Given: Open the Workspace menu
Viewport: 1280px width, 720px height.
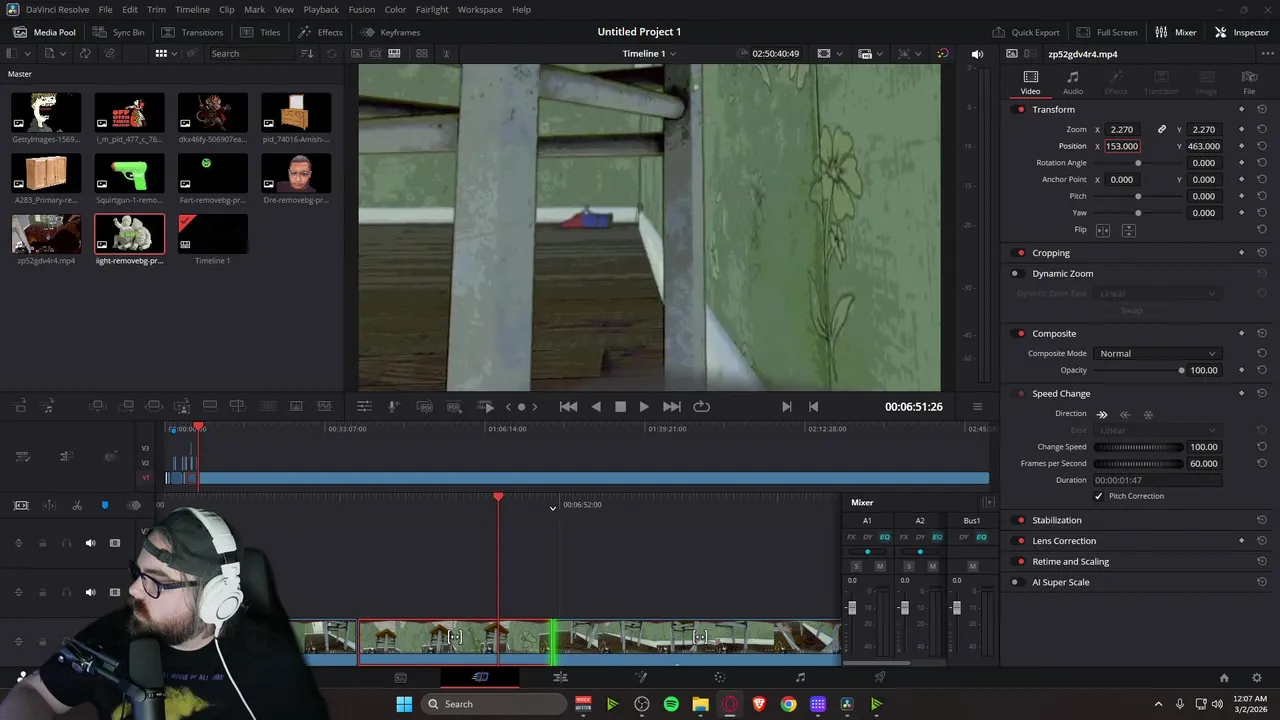Looking at the screenshot, I should [480, 9].
